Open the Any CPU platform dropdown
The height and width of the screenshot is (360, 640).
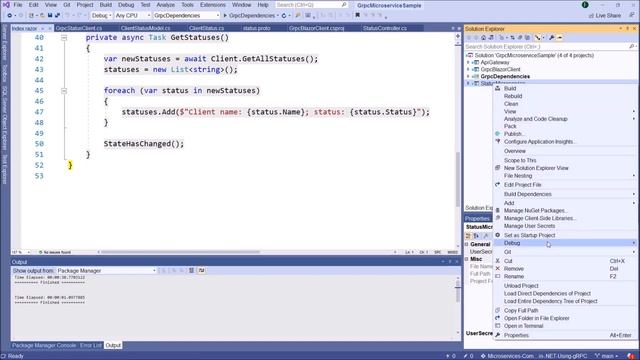133,16
